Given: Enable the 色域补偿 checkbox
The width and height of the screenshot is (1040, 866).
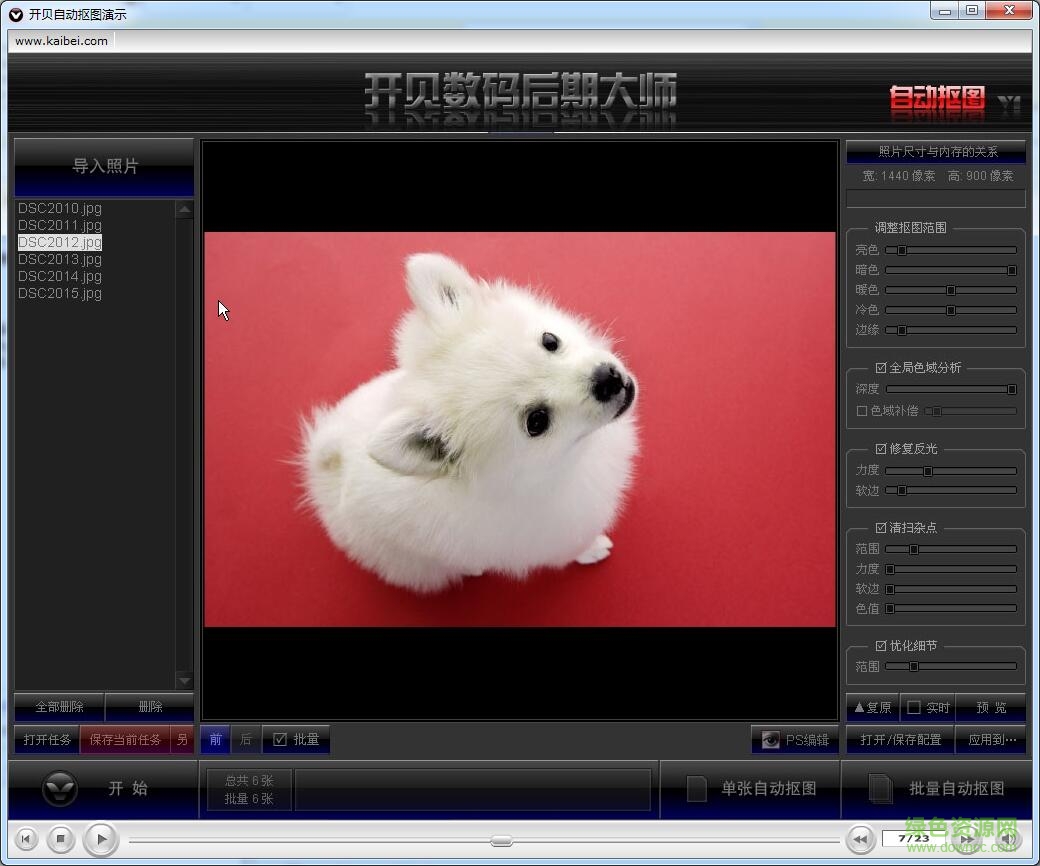Looking at the screenshot, I should 862,411.
